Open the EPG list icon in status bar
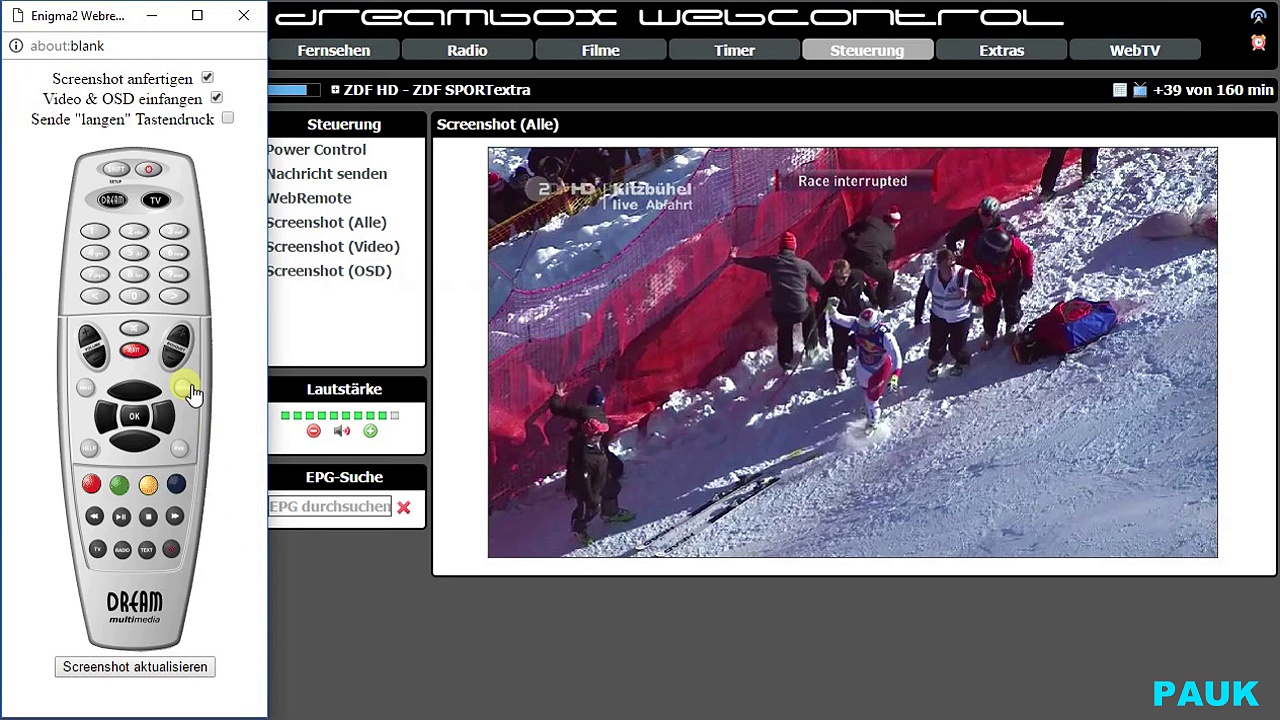This screenshot has width=1280, height=720. pyautogui.click(x=1120, y=90)
